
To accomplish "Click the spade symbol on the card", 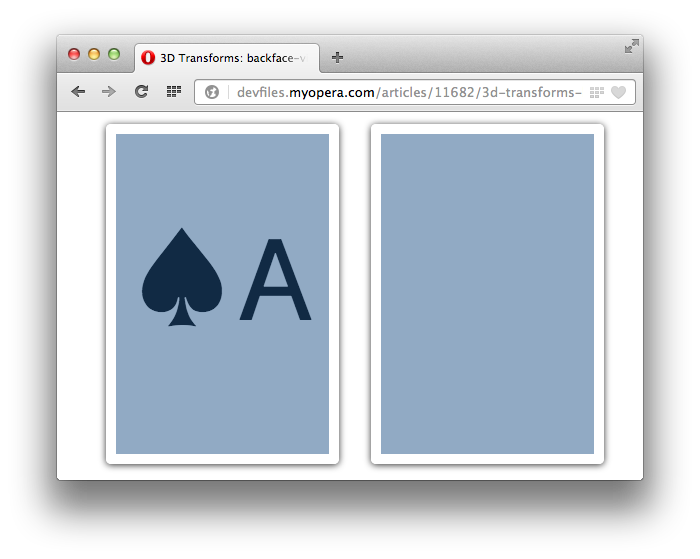I will (x=182, y=277).
